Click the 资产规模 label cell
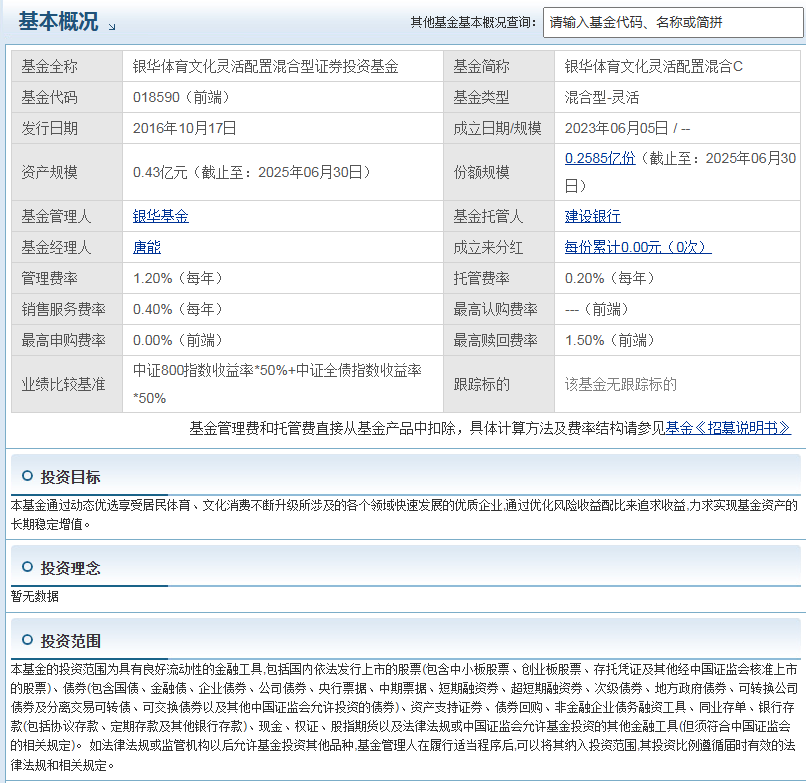This screenshot has height=783, width=806. click(67, 172)
